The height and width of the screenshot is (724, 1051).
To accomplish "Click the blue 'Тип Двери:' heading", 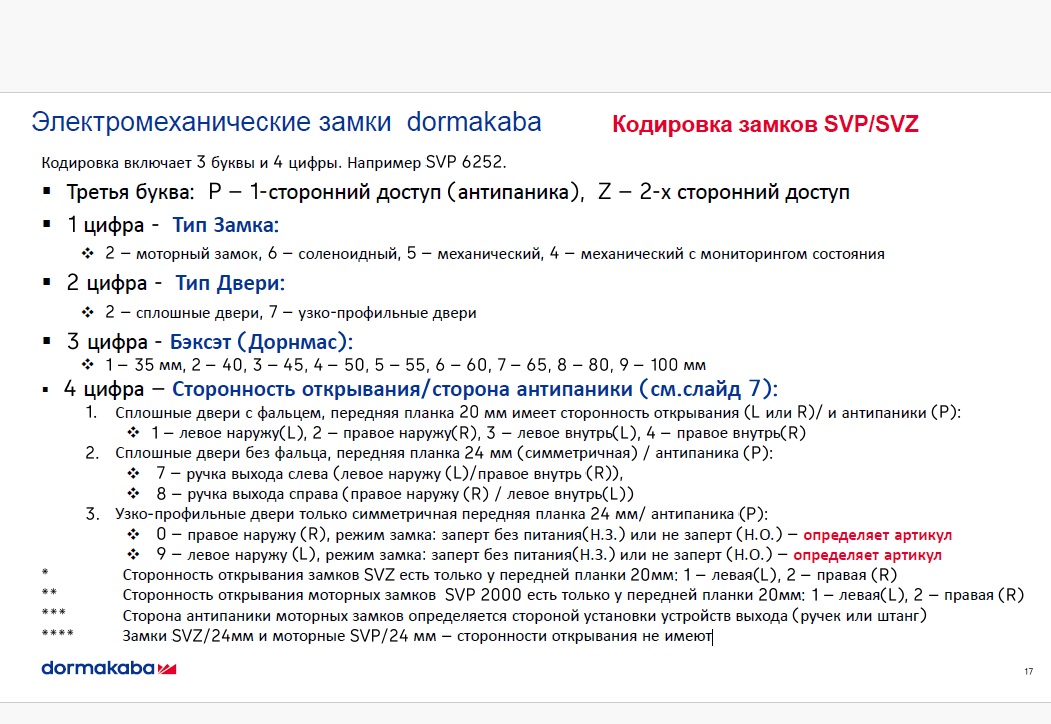I will click(230, 283).
